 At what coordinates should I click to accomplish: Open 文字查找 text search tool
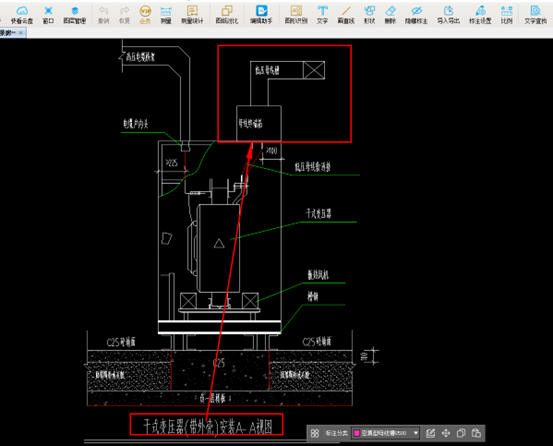click(x=535, y=15)
